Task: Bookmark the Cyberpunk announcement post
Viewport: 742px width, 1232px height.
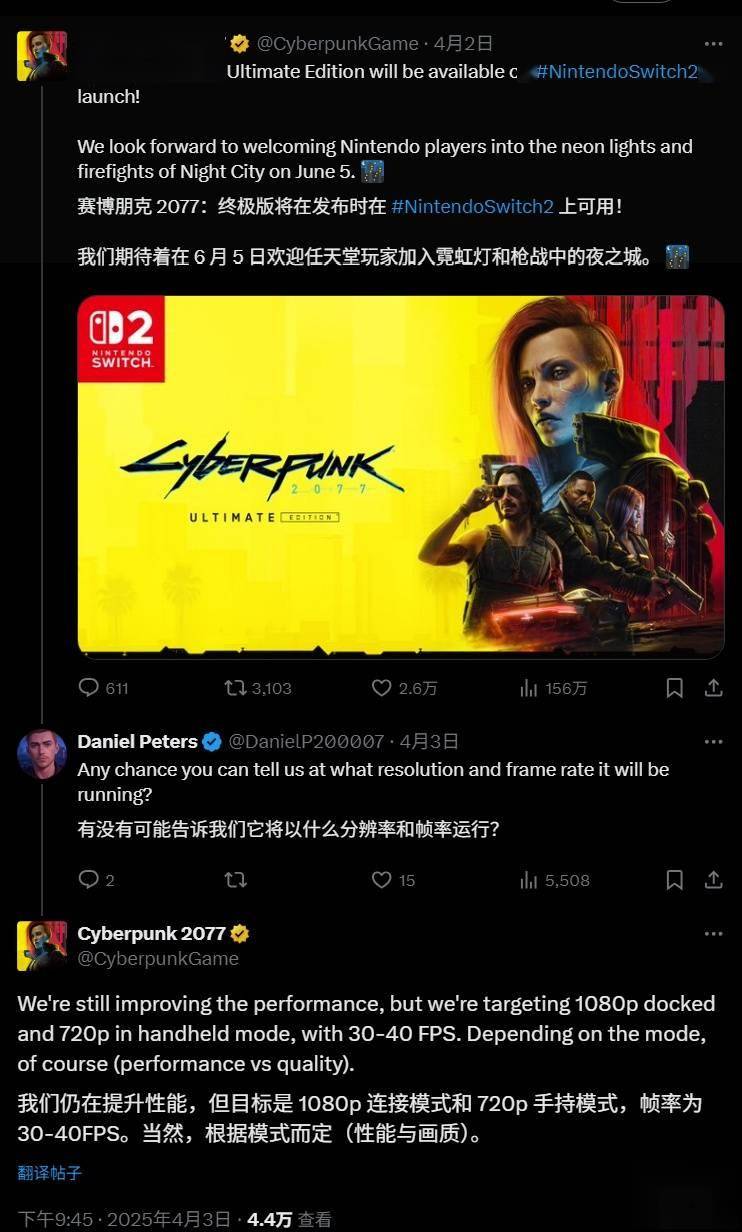Action: 675,688
